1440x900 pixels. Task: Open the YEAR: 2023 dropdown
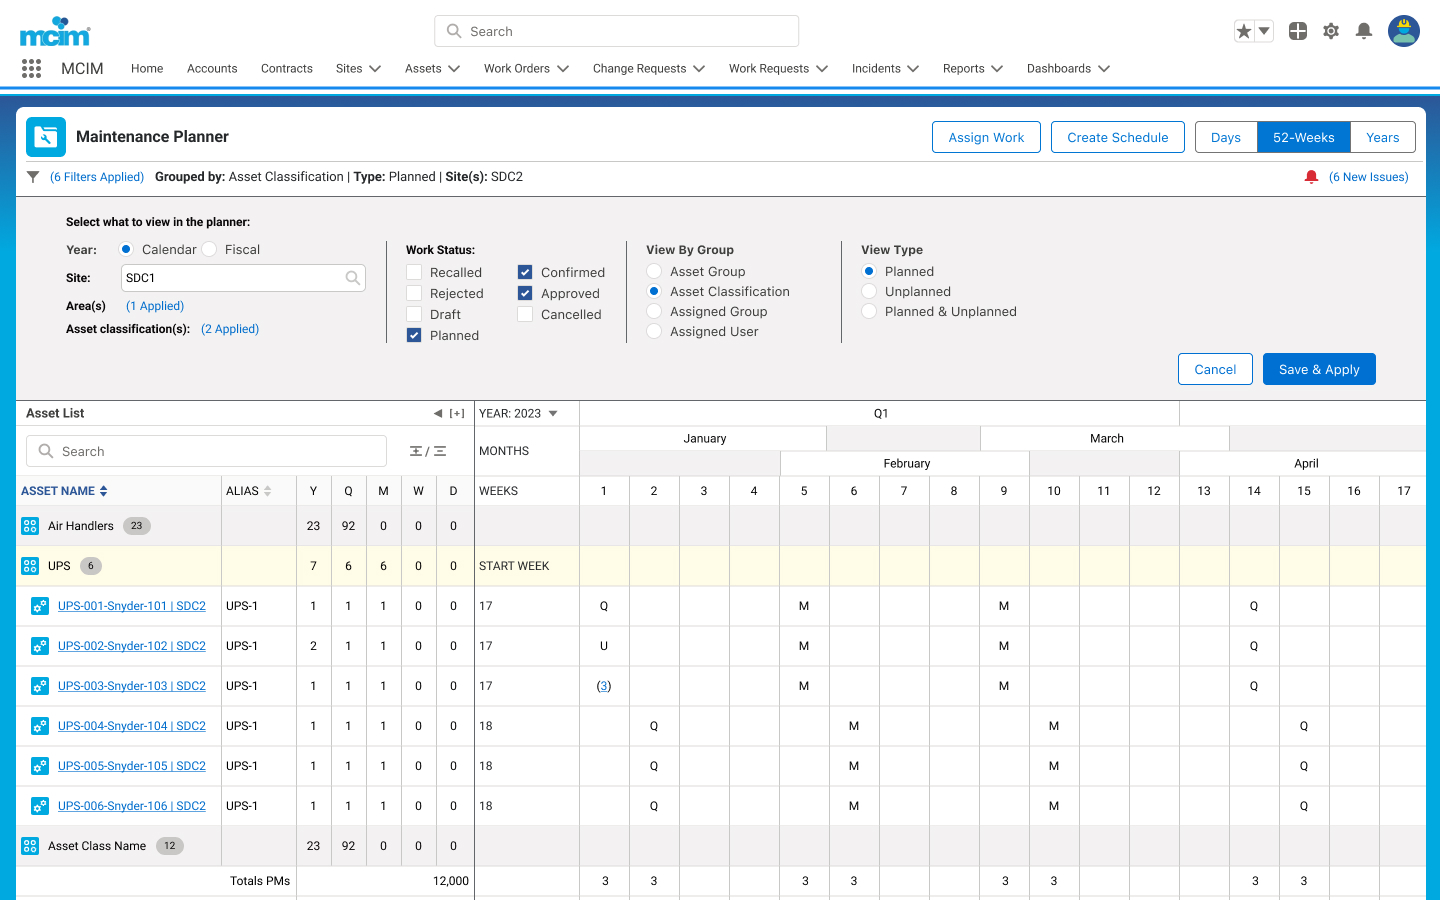[x=518, y=413]
